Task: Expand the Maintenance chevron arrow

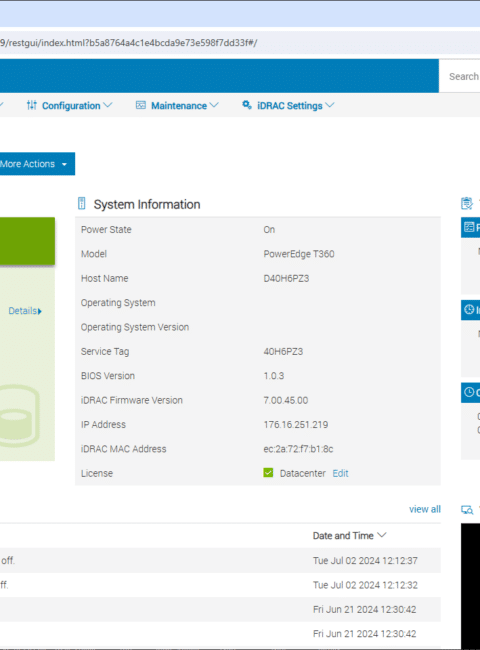Action: click(214, 105)
